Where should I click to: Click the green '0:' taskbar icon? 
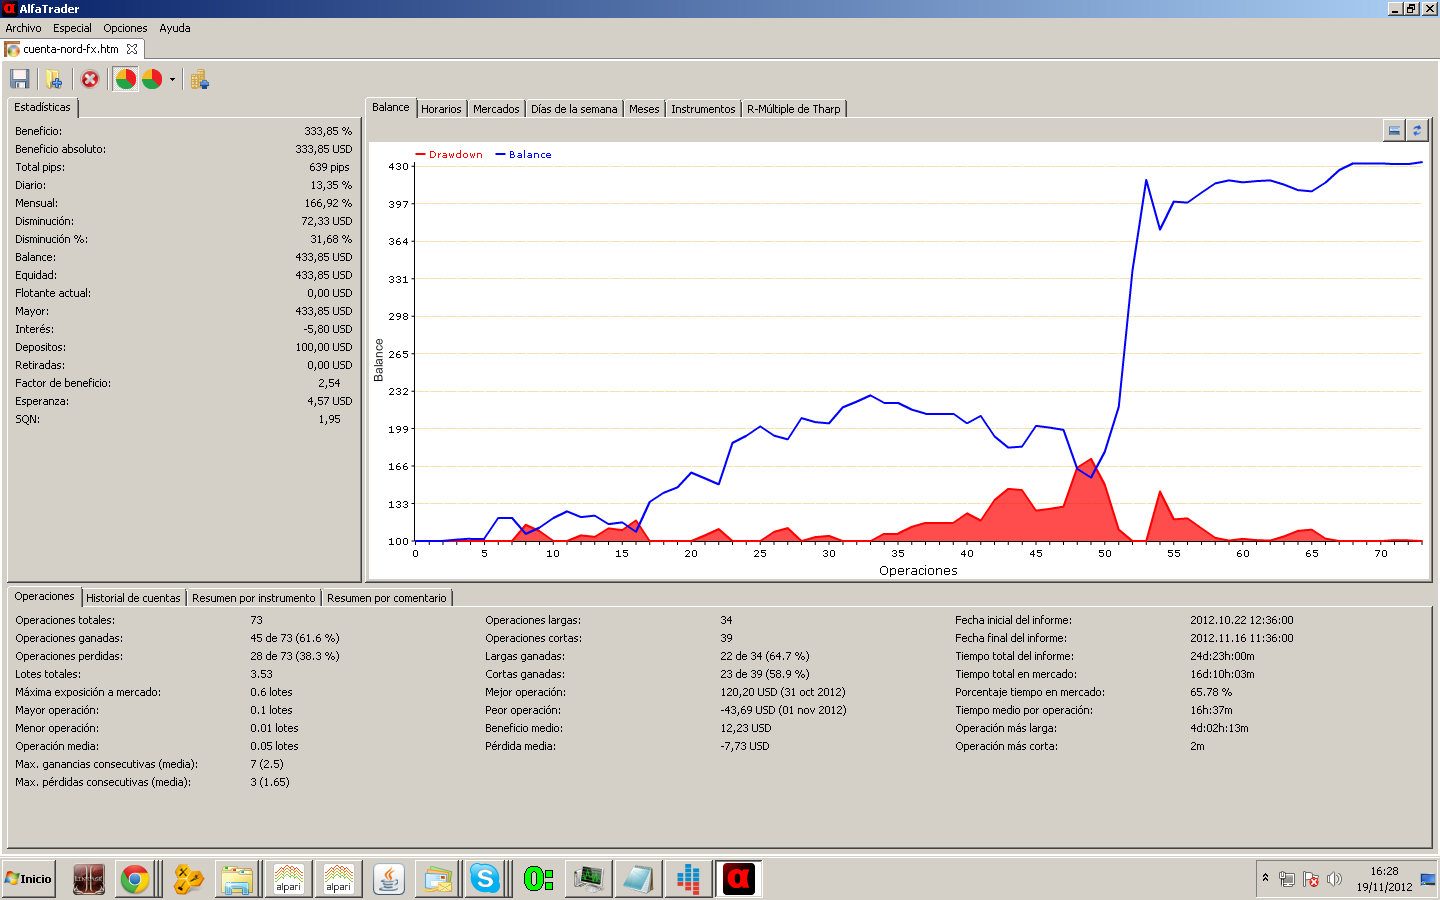point(539,879)
